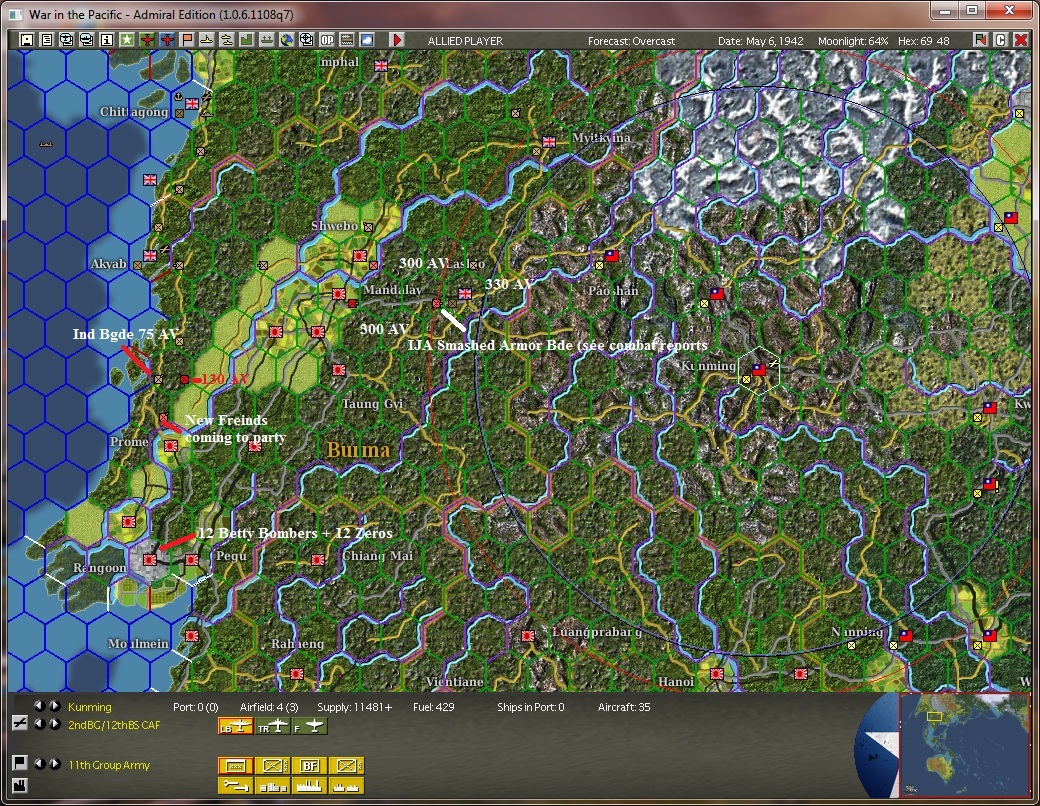Click the black flag icon beside 11th Group Army

[x=19, y=763]
